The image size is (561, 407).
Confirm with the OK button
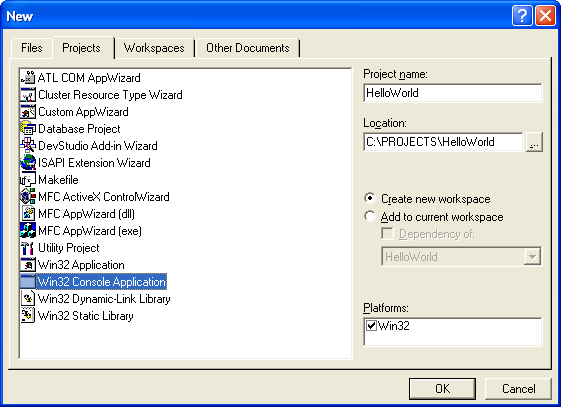[443, 389]
